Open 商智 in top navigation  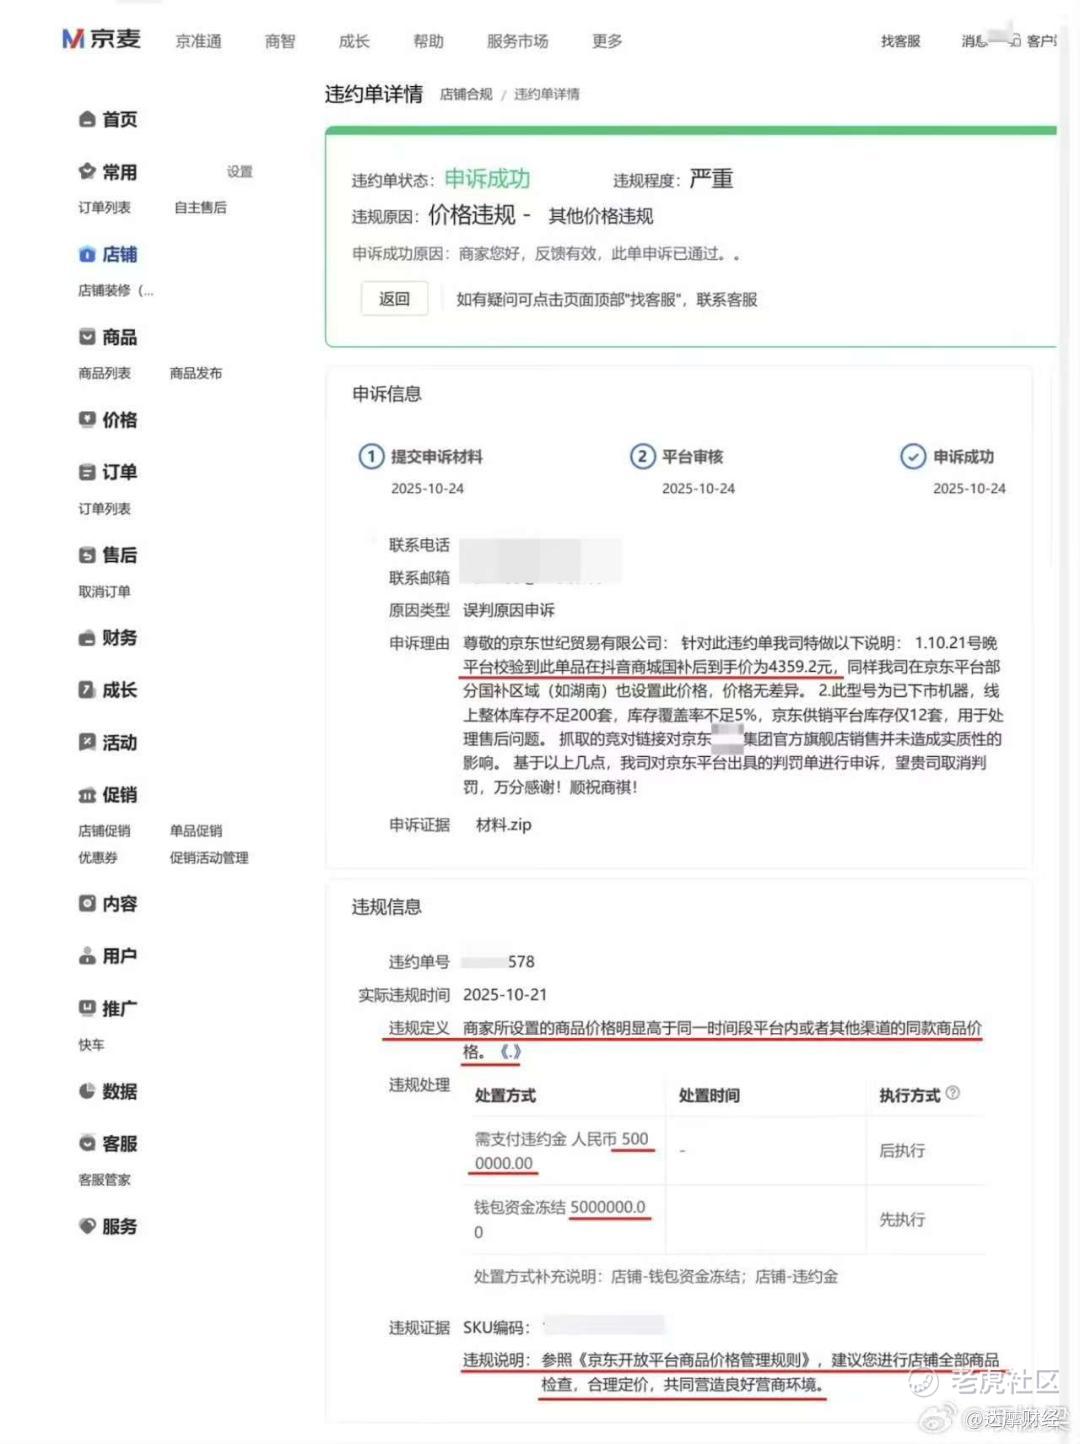click(280, 41)
